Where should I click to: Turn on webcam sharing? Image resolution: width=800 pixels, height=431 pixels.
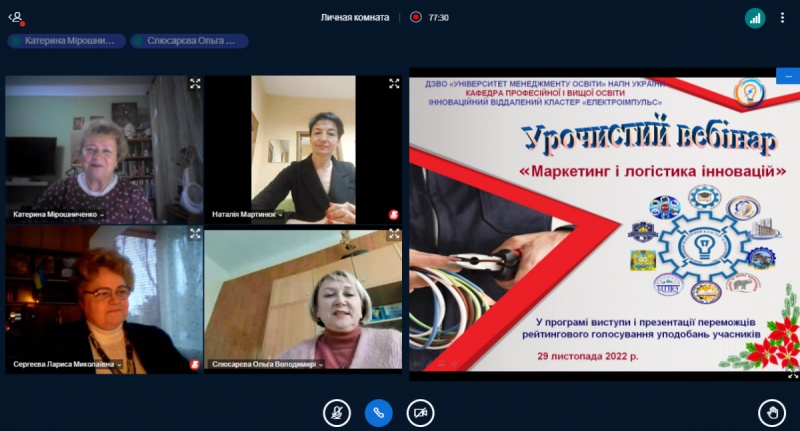420,412
